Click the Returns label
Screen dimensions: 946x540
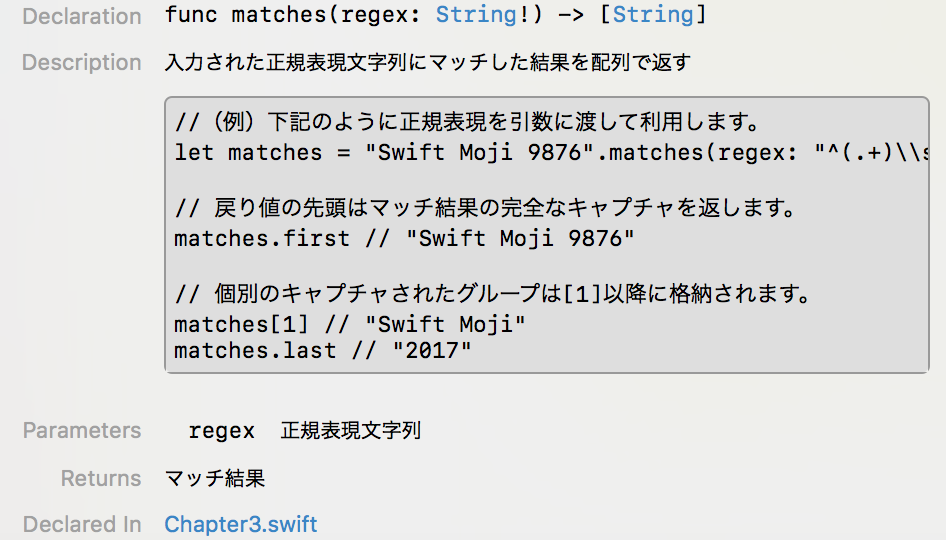pos(101,478)
